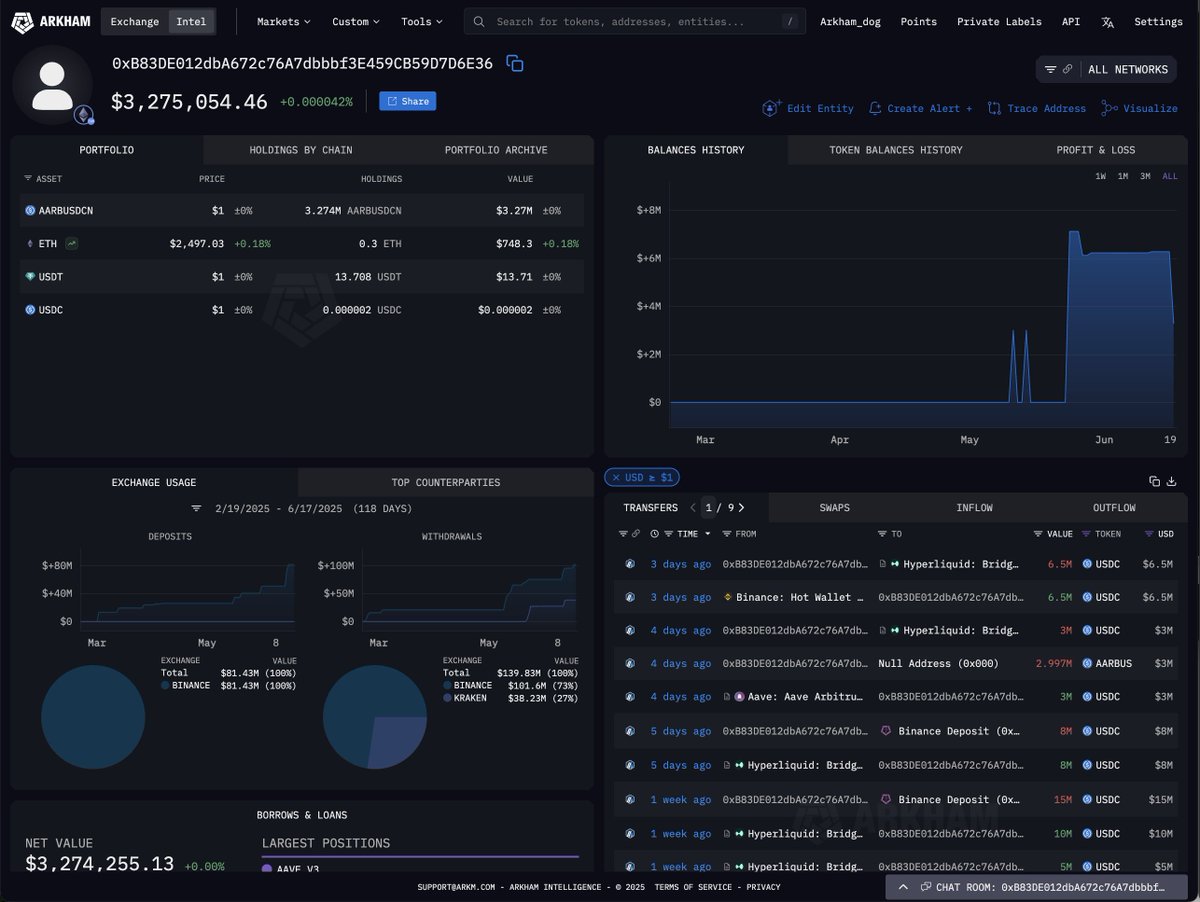This screenshot has height=902, width=1200.
Task: Switch to Holdings By Chain tab
Action: click(300, 150)
